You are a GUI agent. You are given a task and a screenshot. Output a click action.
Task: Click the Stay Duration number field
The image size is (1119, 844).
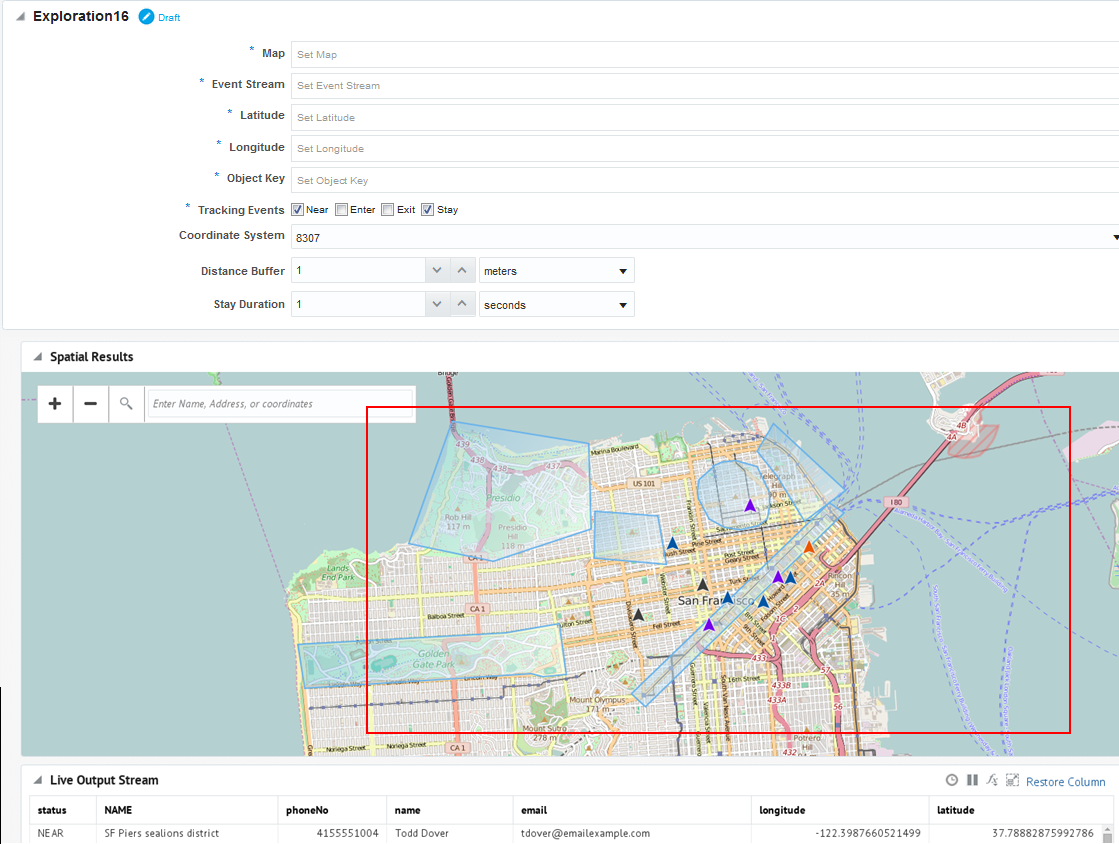(358, 304)
